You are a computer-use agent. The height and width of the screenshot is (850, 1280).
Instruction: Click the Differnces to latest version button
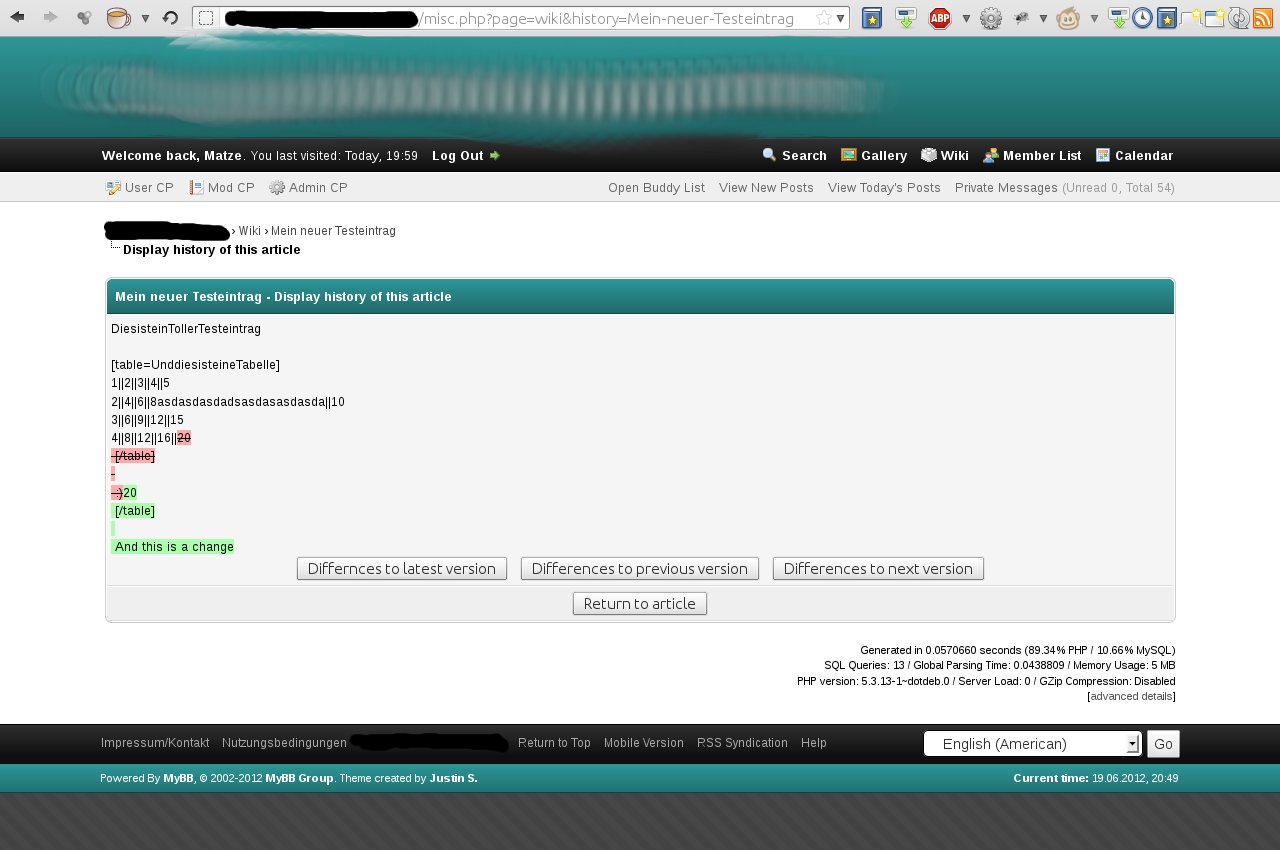402,569
